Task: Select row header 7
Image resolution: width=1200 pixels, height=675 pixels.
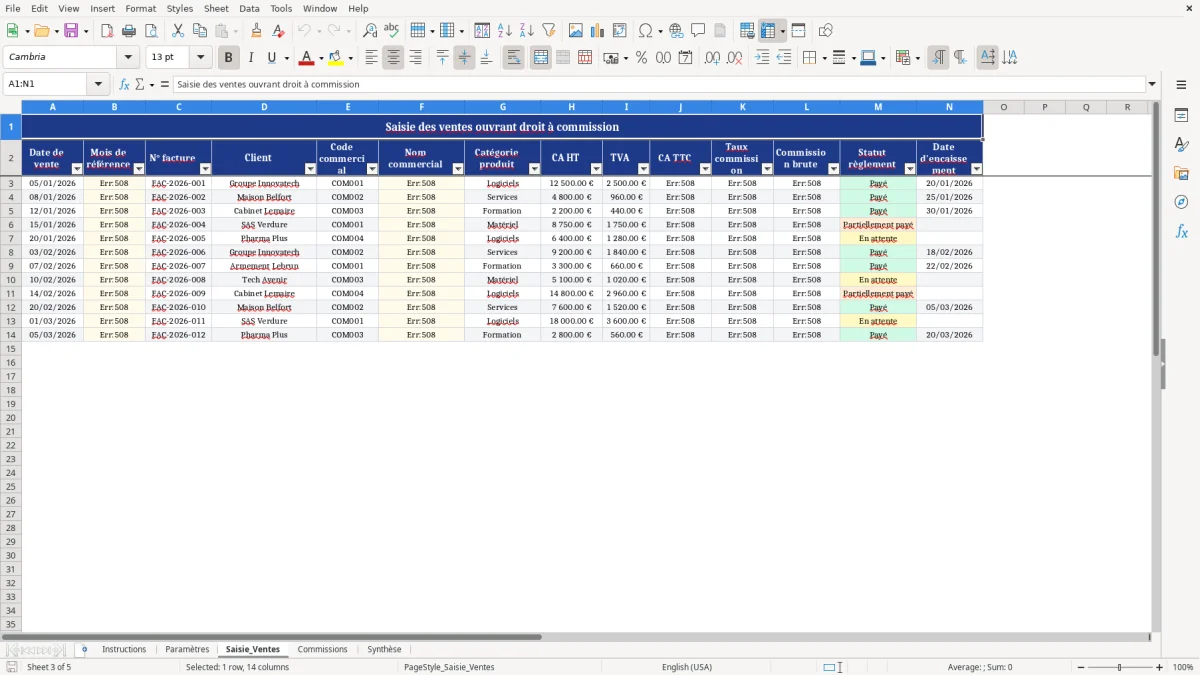Action: click(x=11, y=238)
